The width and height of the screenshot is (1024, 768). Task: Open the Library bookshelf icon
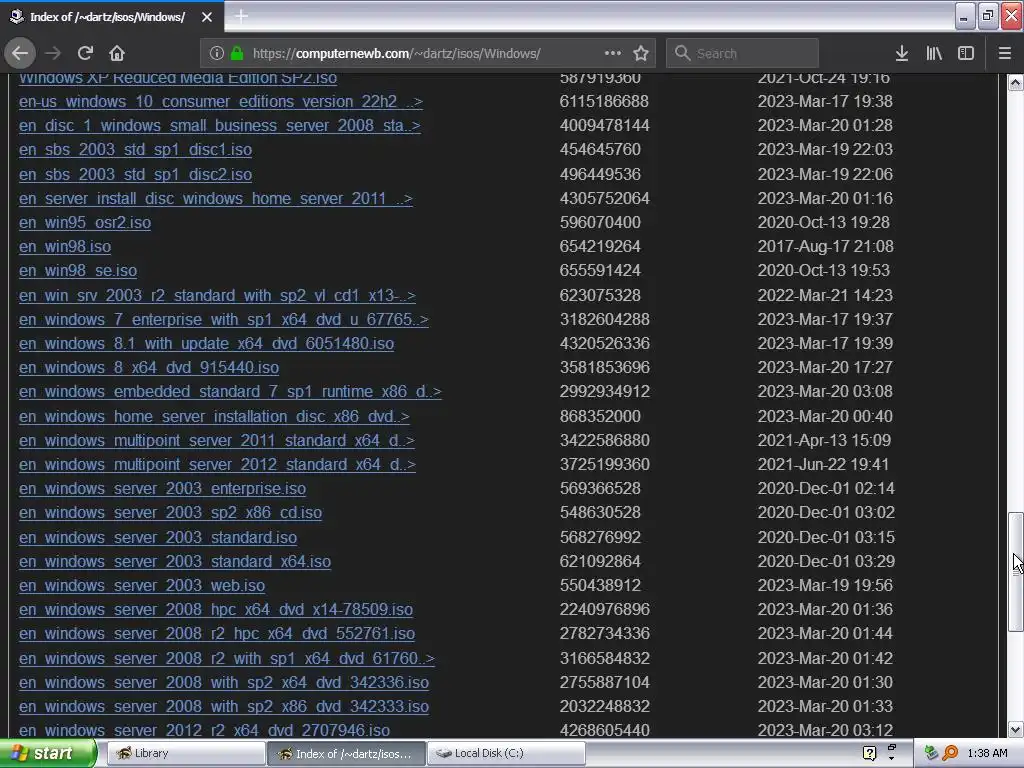tap(934, 54)
